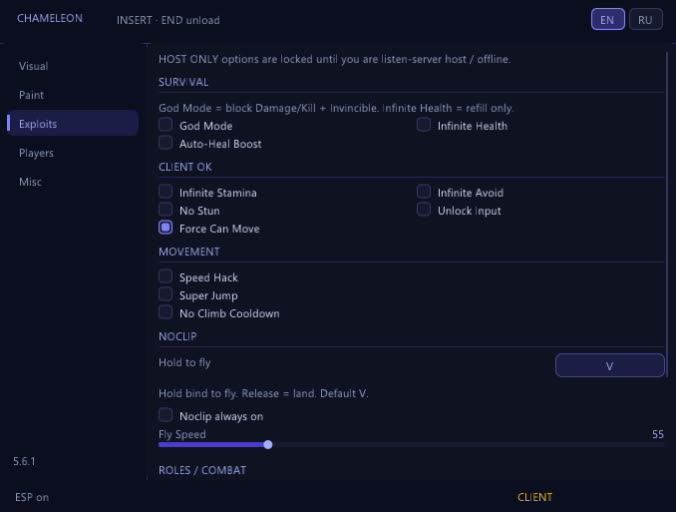Enable Noclip always on
The width and height of the screenshot is (676, 512).
(x=166, y=415)
